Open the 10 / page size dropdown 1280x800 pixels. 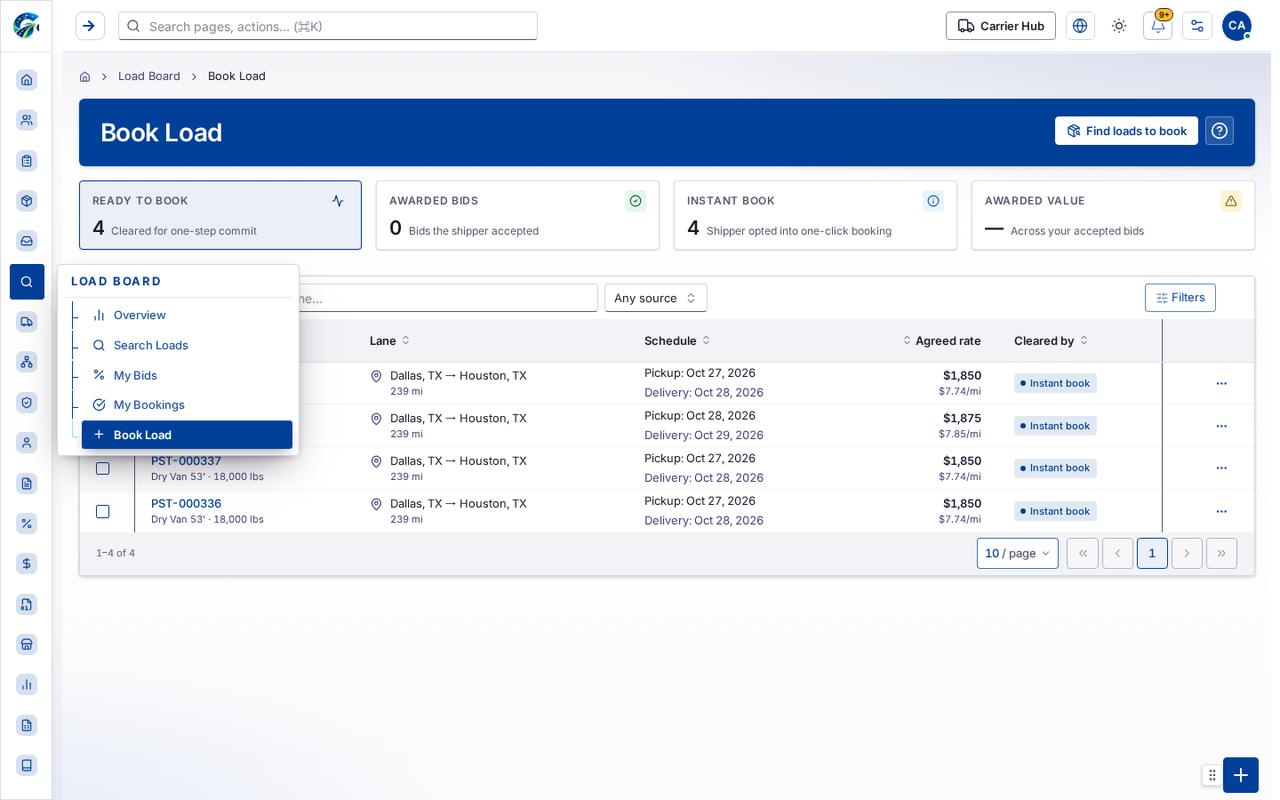pos(1017,553)
